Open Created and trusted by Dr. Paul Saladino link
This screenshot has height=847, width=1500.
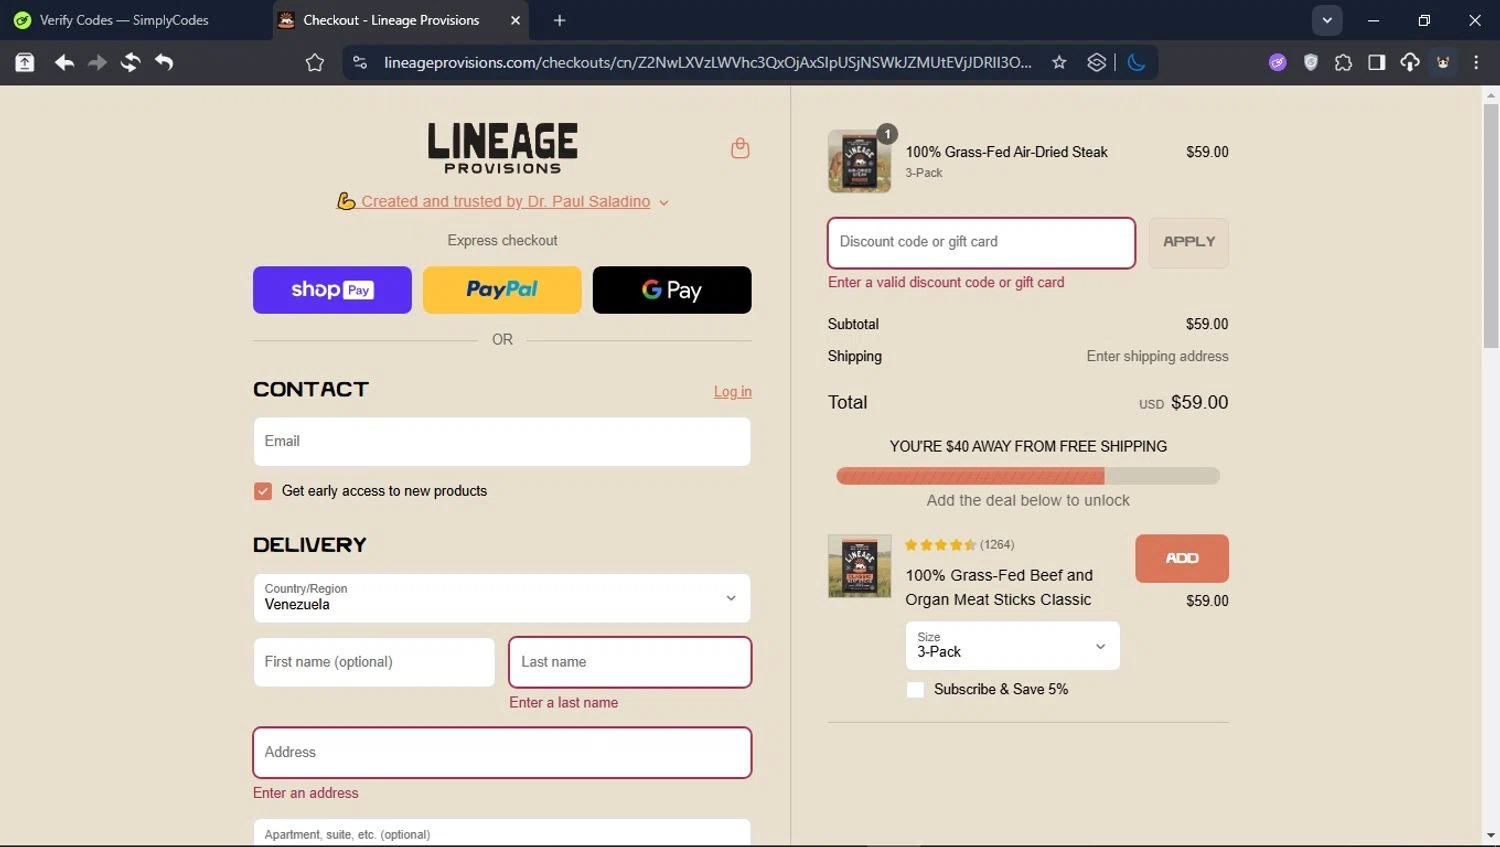point(506,201)
